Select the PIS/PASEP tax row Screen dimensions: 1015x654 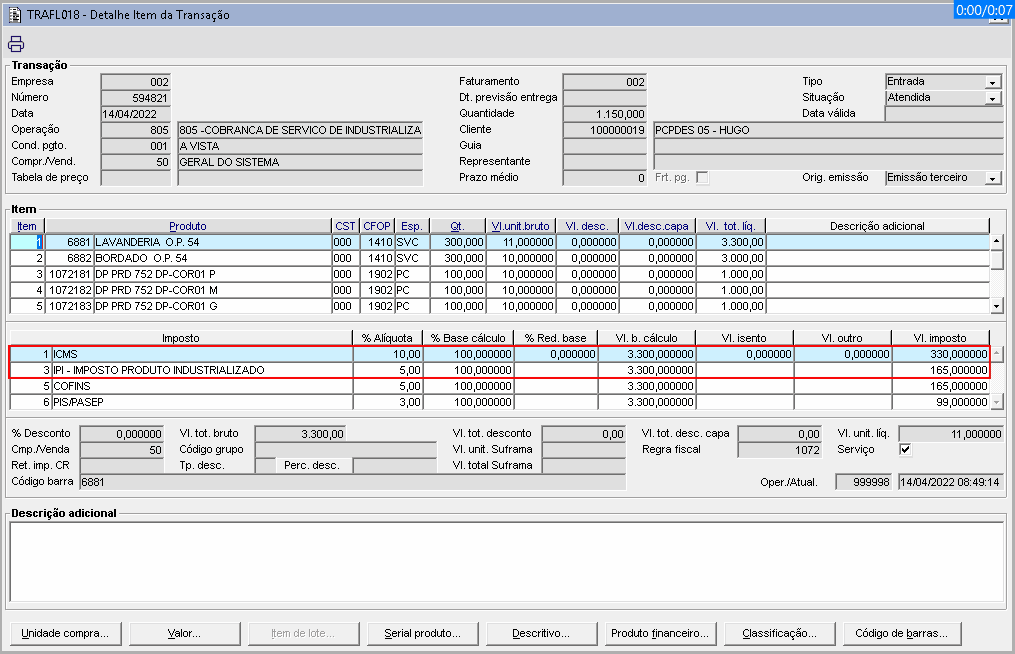(500, 402)
